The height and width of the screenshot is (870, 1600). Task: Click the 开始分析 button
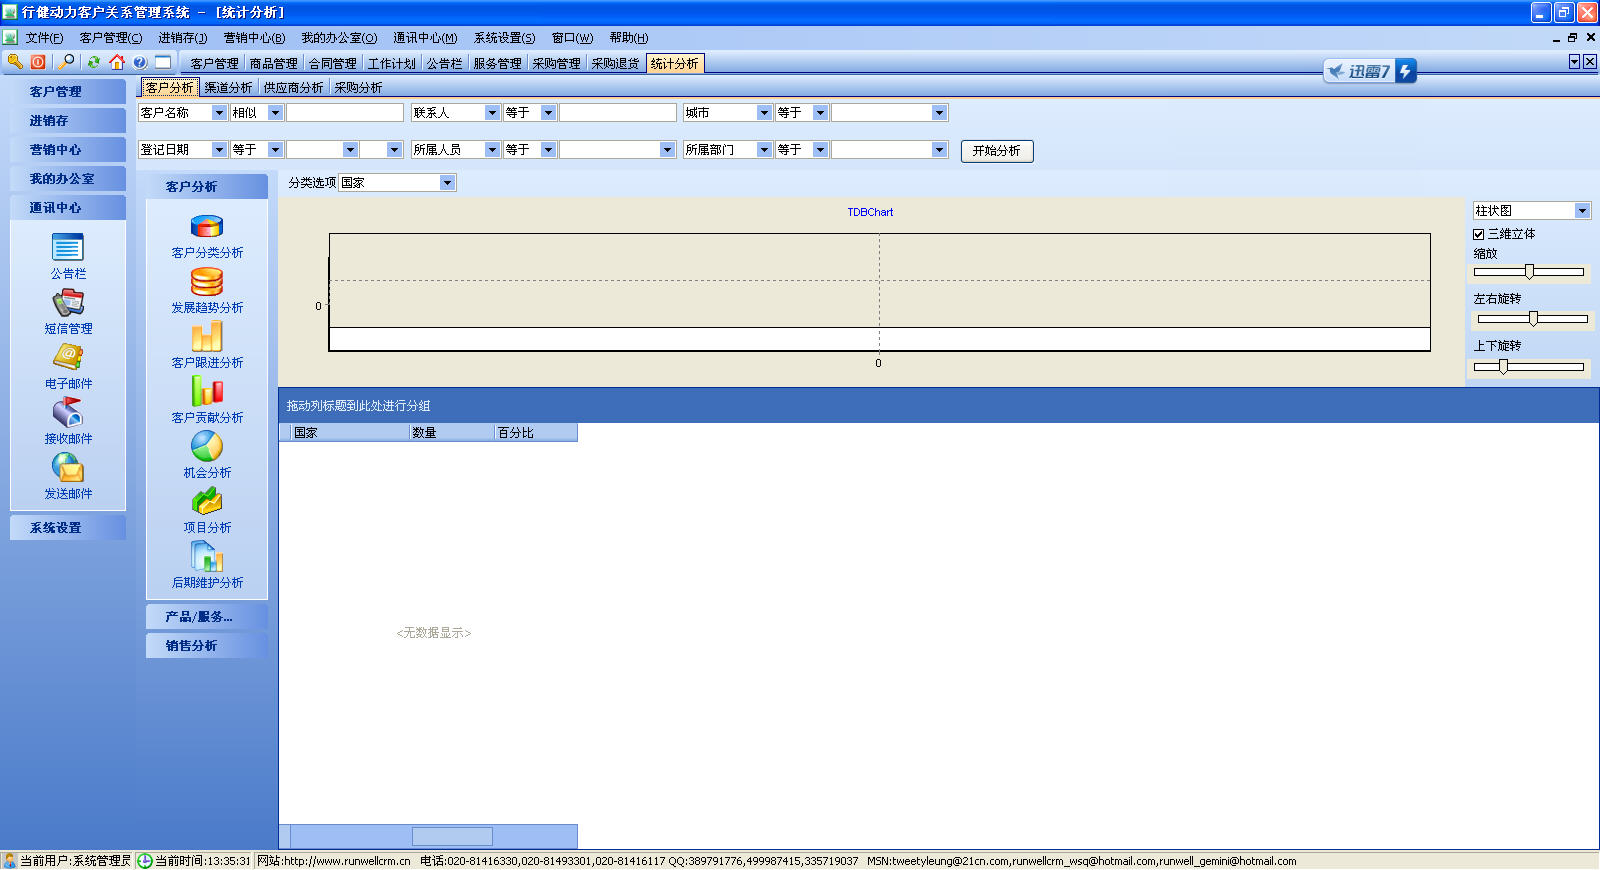[x=997, y=151]
